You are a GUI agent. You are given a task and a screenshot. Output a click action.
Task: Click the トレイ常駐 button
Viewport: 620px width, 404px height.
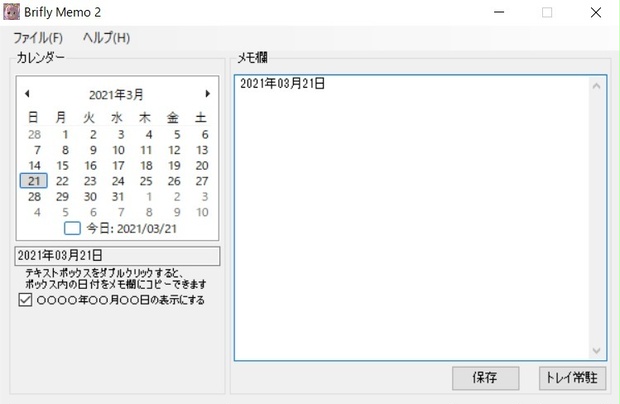click(x=572, y=378)
